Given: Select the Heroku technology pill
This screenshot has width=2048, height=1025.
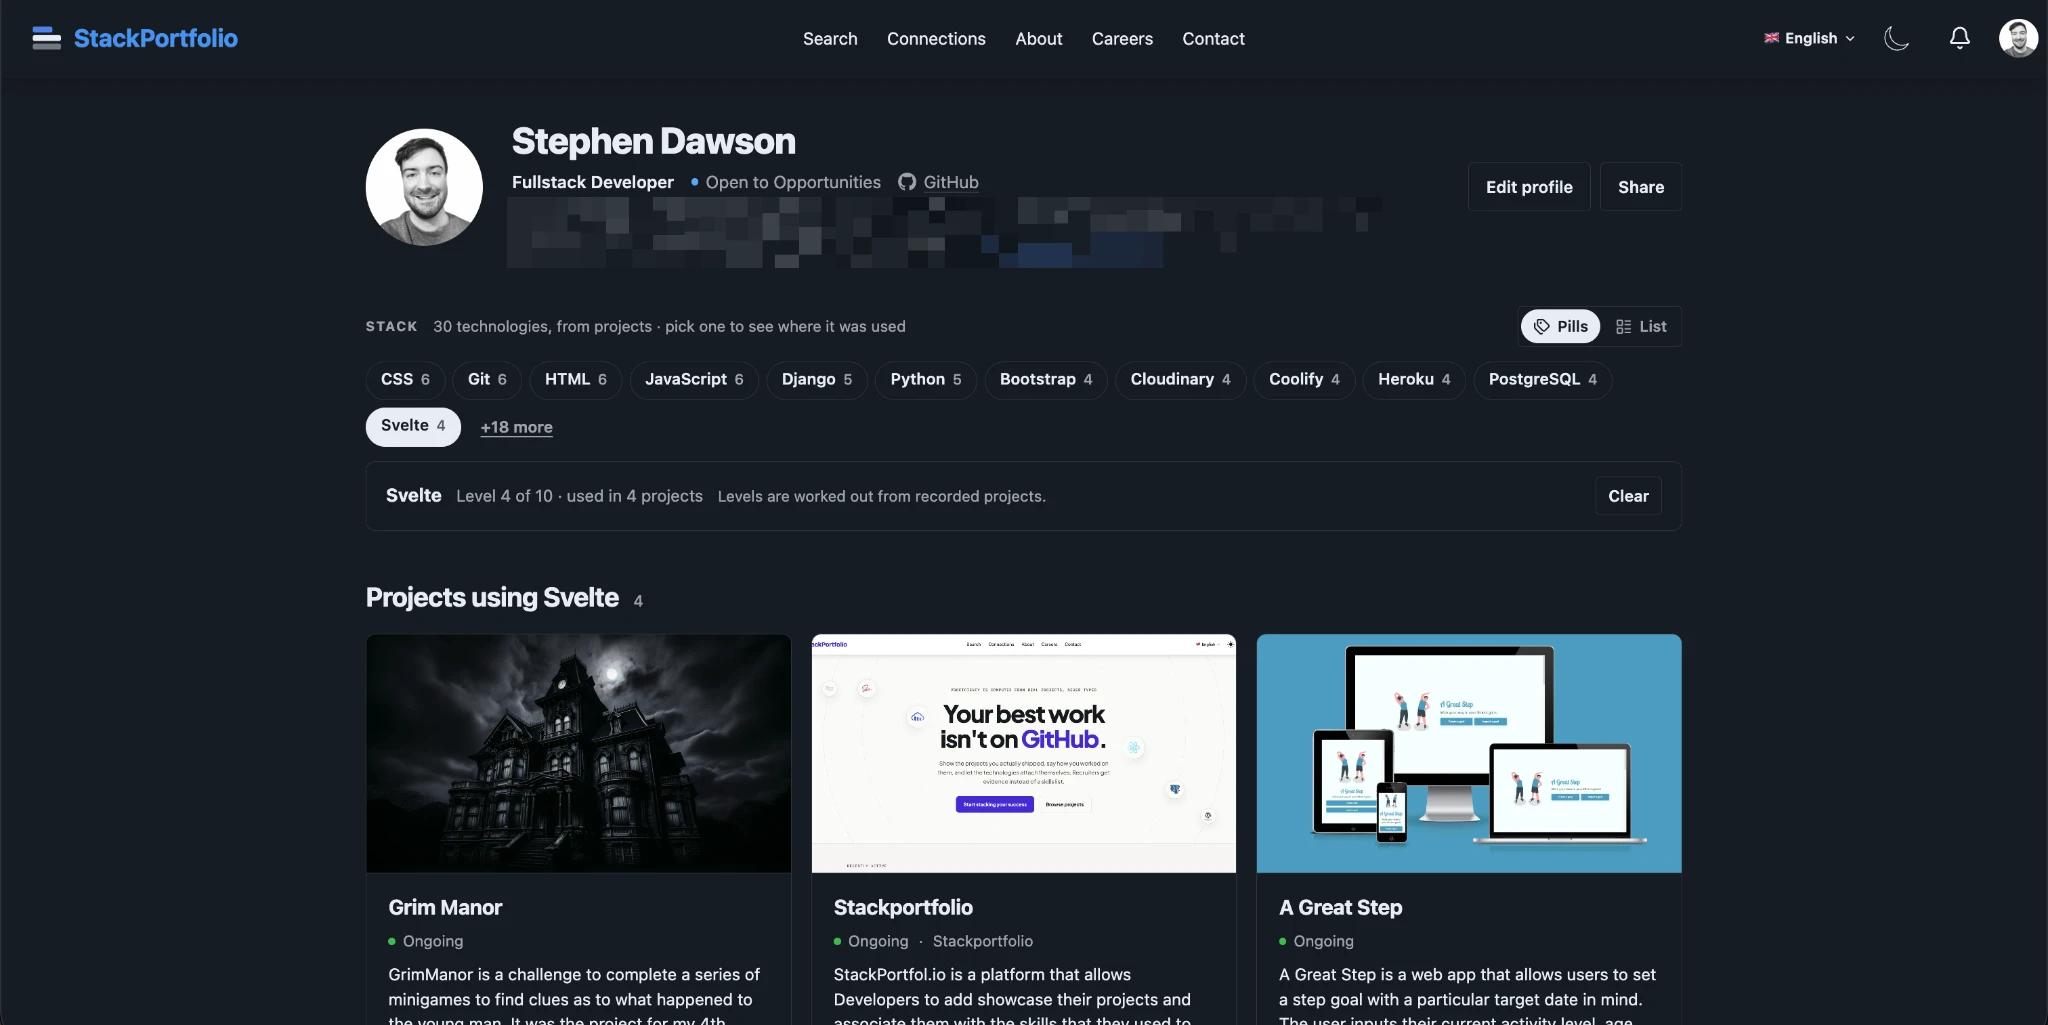Looking at the screenshot, I should [x=1414, y=380].
